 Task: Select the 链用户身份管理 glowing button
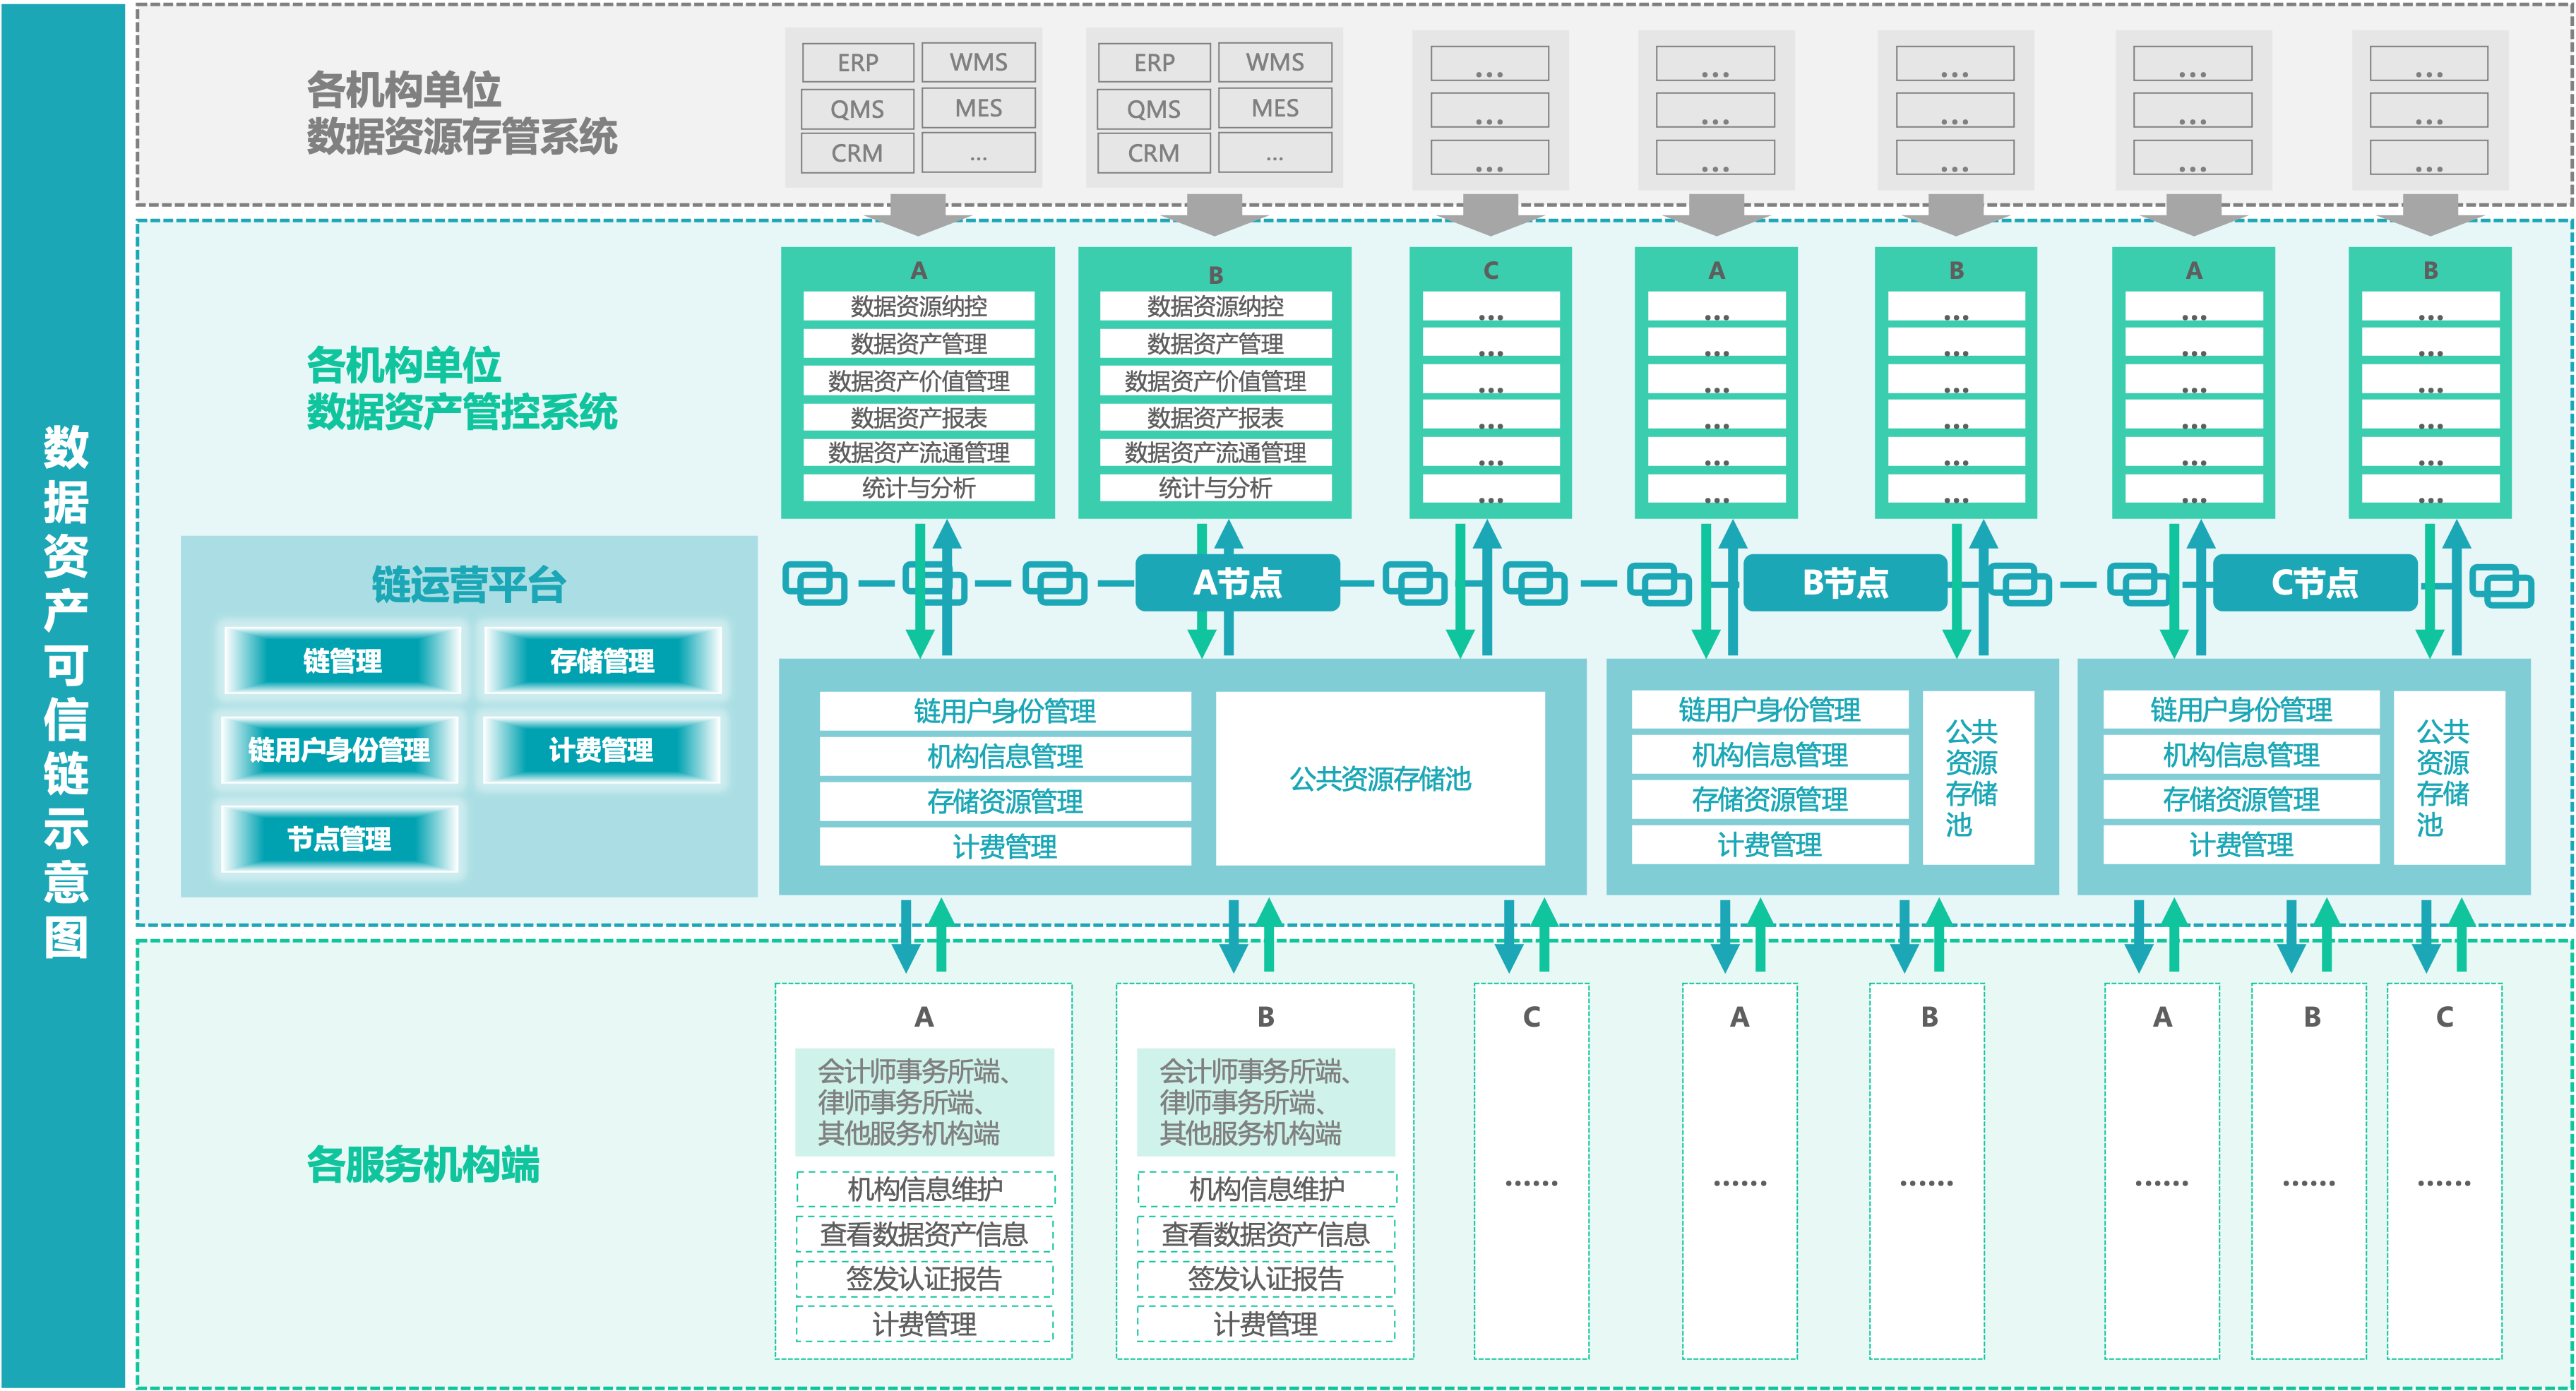(339, 750)
